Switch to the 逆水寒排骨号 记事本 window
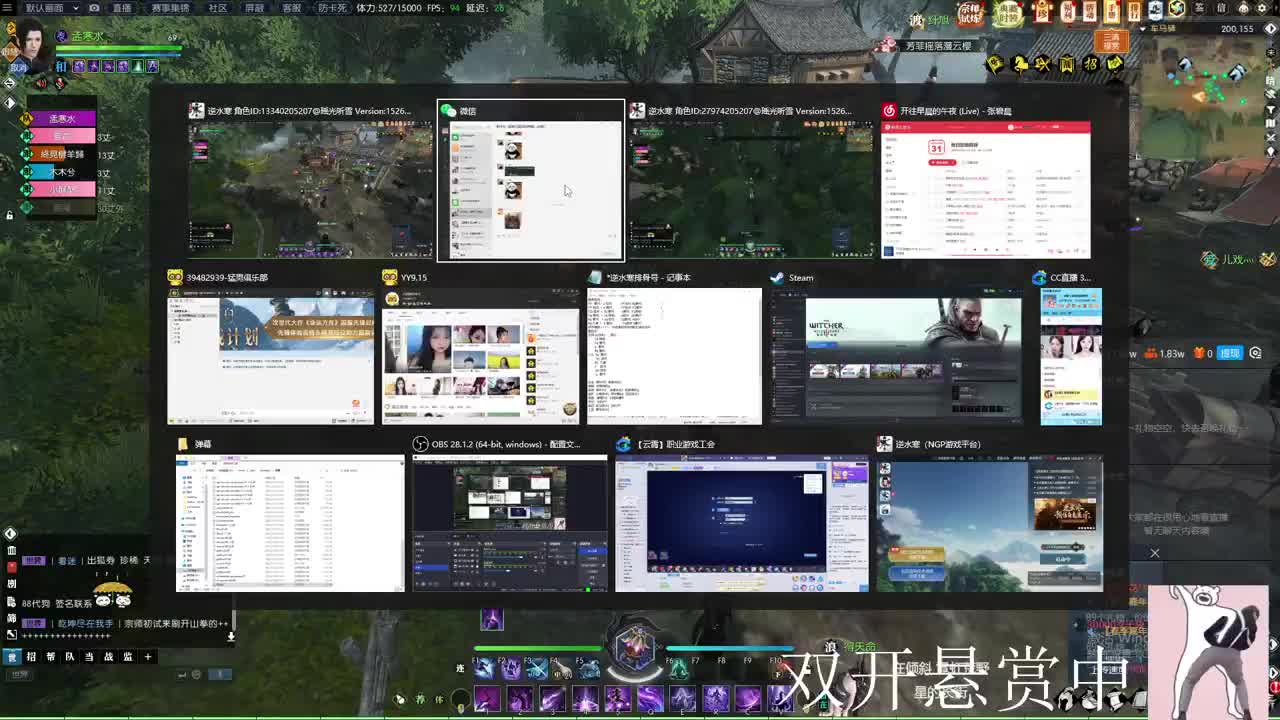 coord(674,348)
